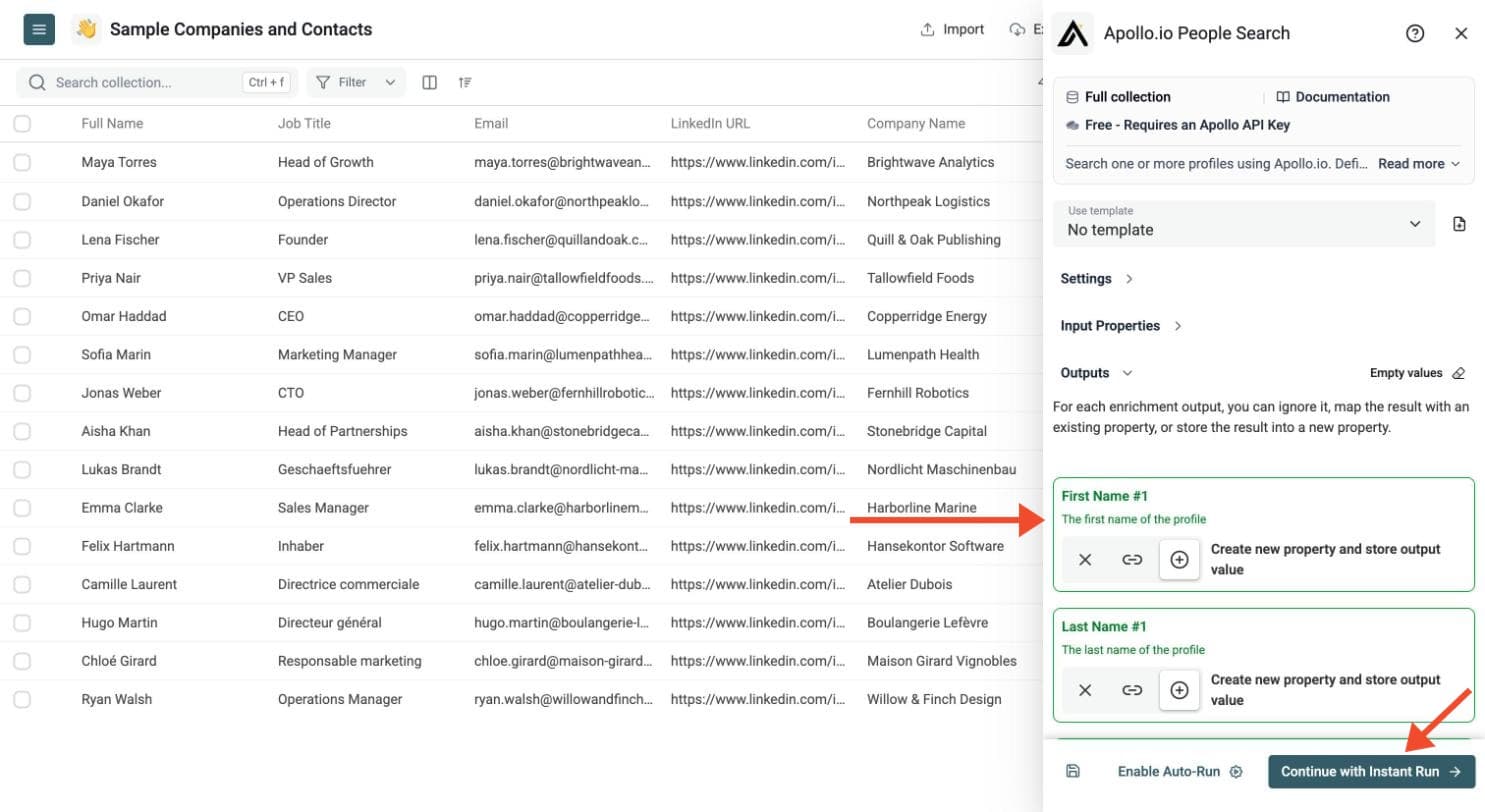Select plus icon for First Name #1
Image resolution: width=1485 pixels, height=812 pixels.
tap(1179, 560)
